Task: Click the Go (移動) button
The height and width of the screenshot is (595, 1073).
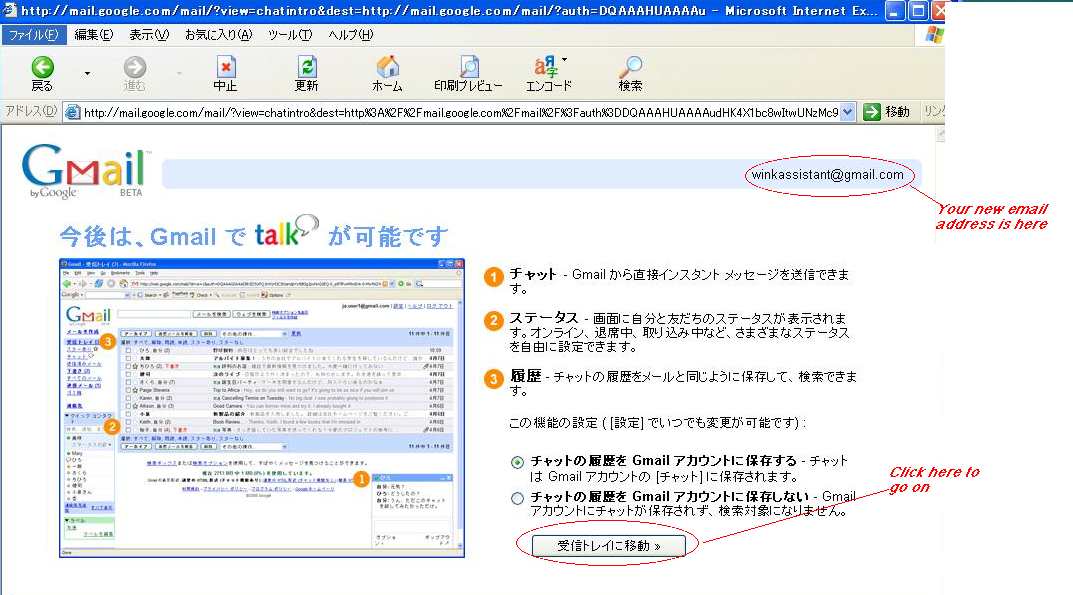Action: (x=887, y=112)
